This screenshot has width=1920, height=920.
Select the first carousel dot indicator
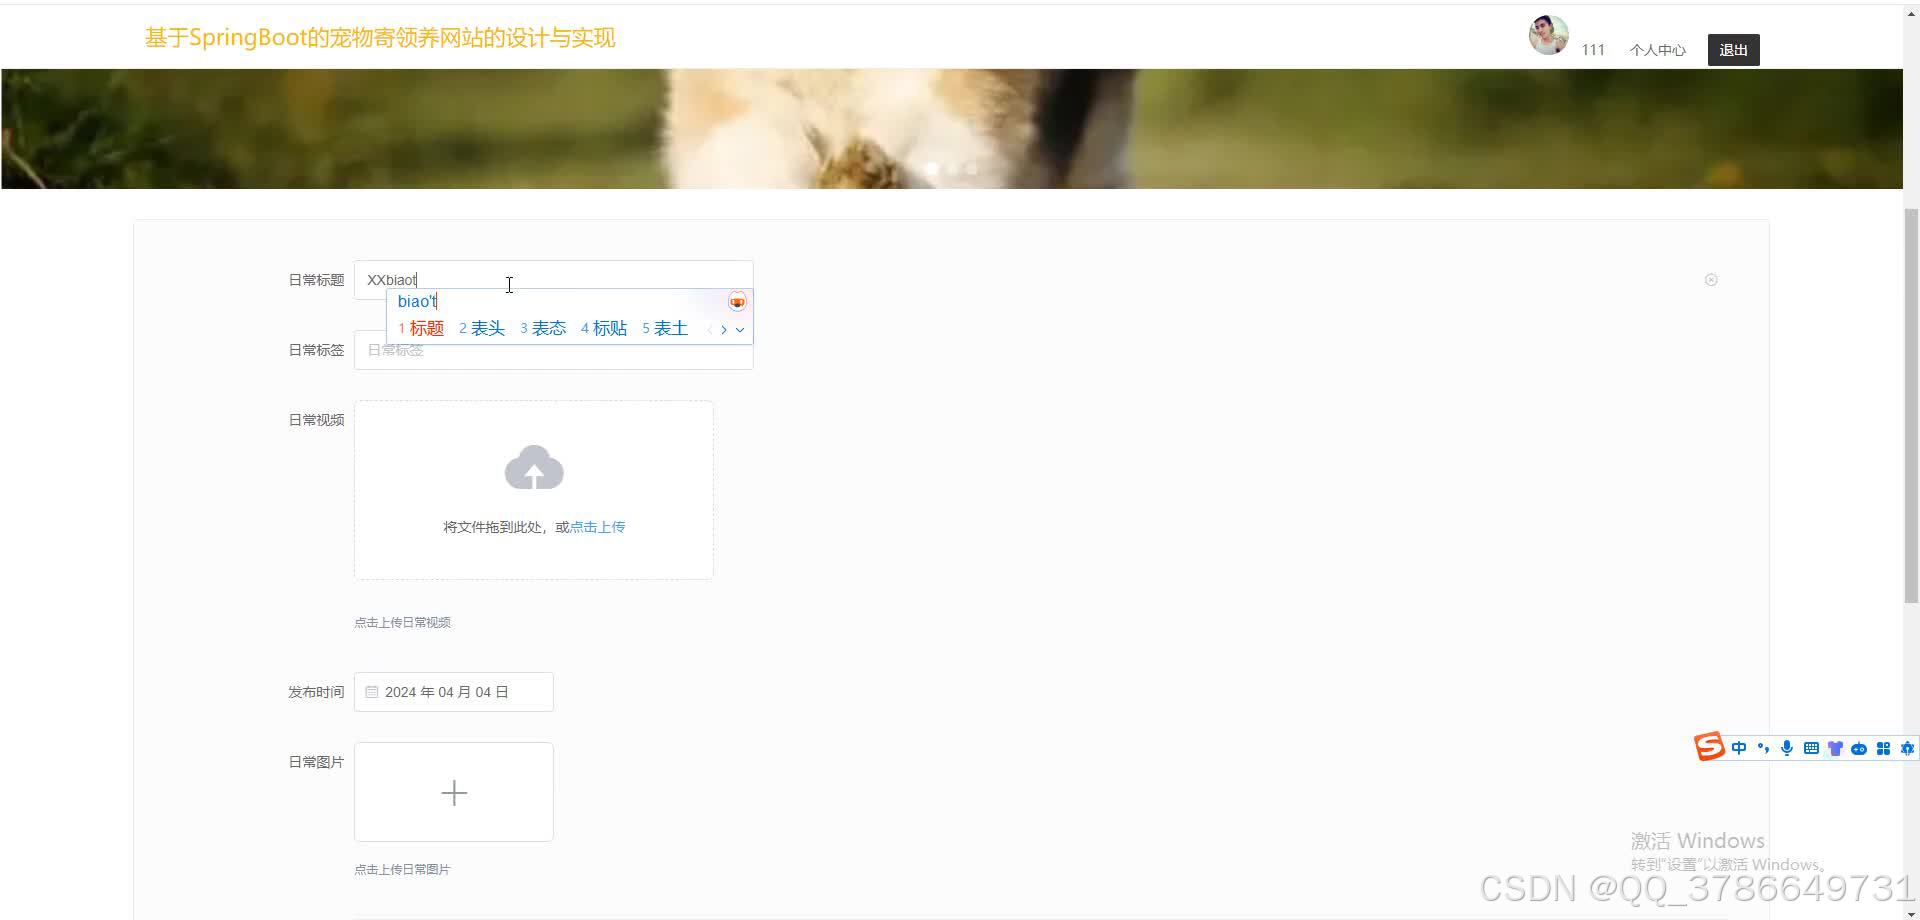coord(932,169)
